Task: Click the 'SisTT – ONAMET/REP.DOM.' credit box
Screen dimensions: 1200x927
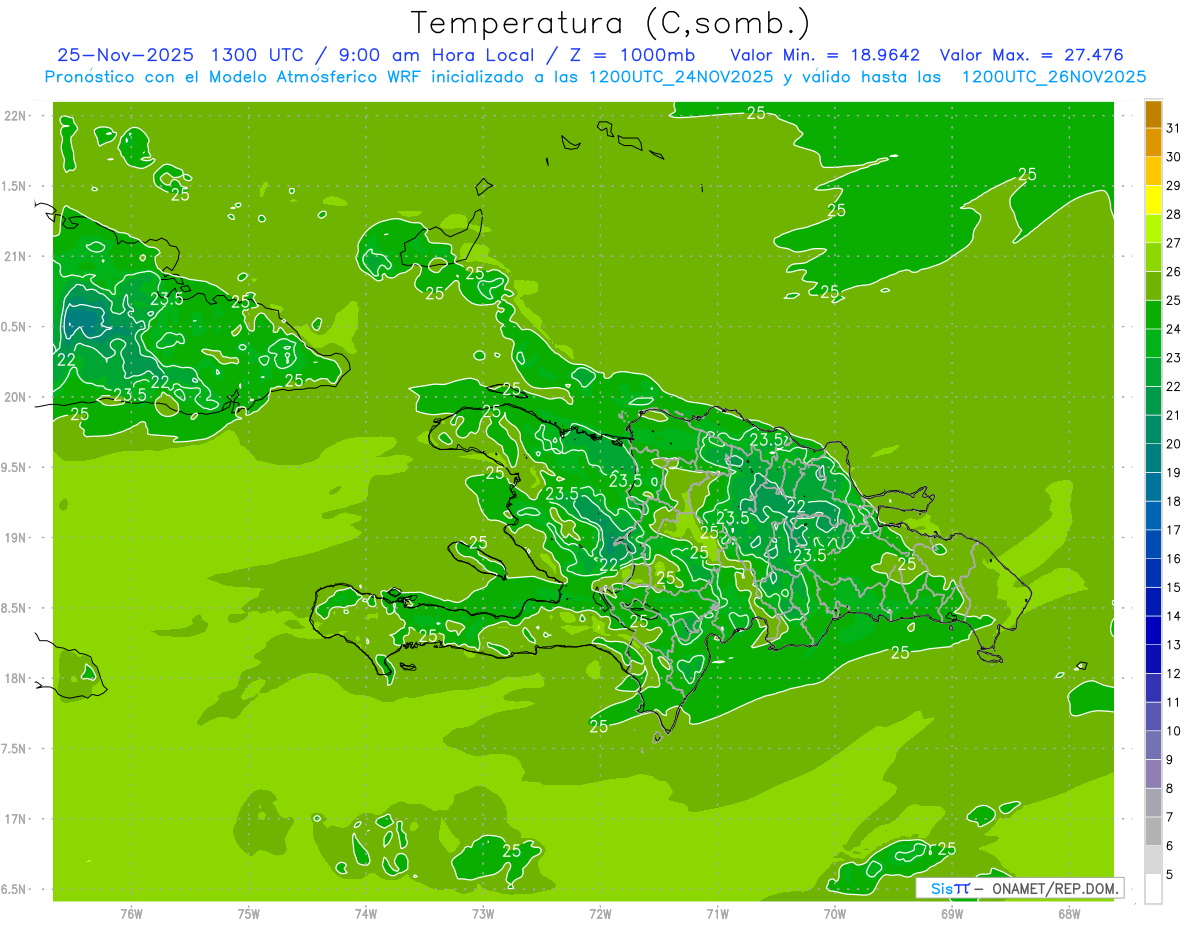Action: point(1020,888)
